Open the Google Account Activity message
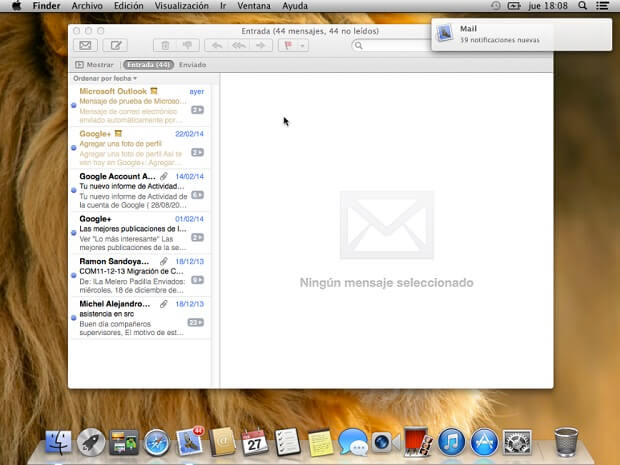 tap(140, 191)
